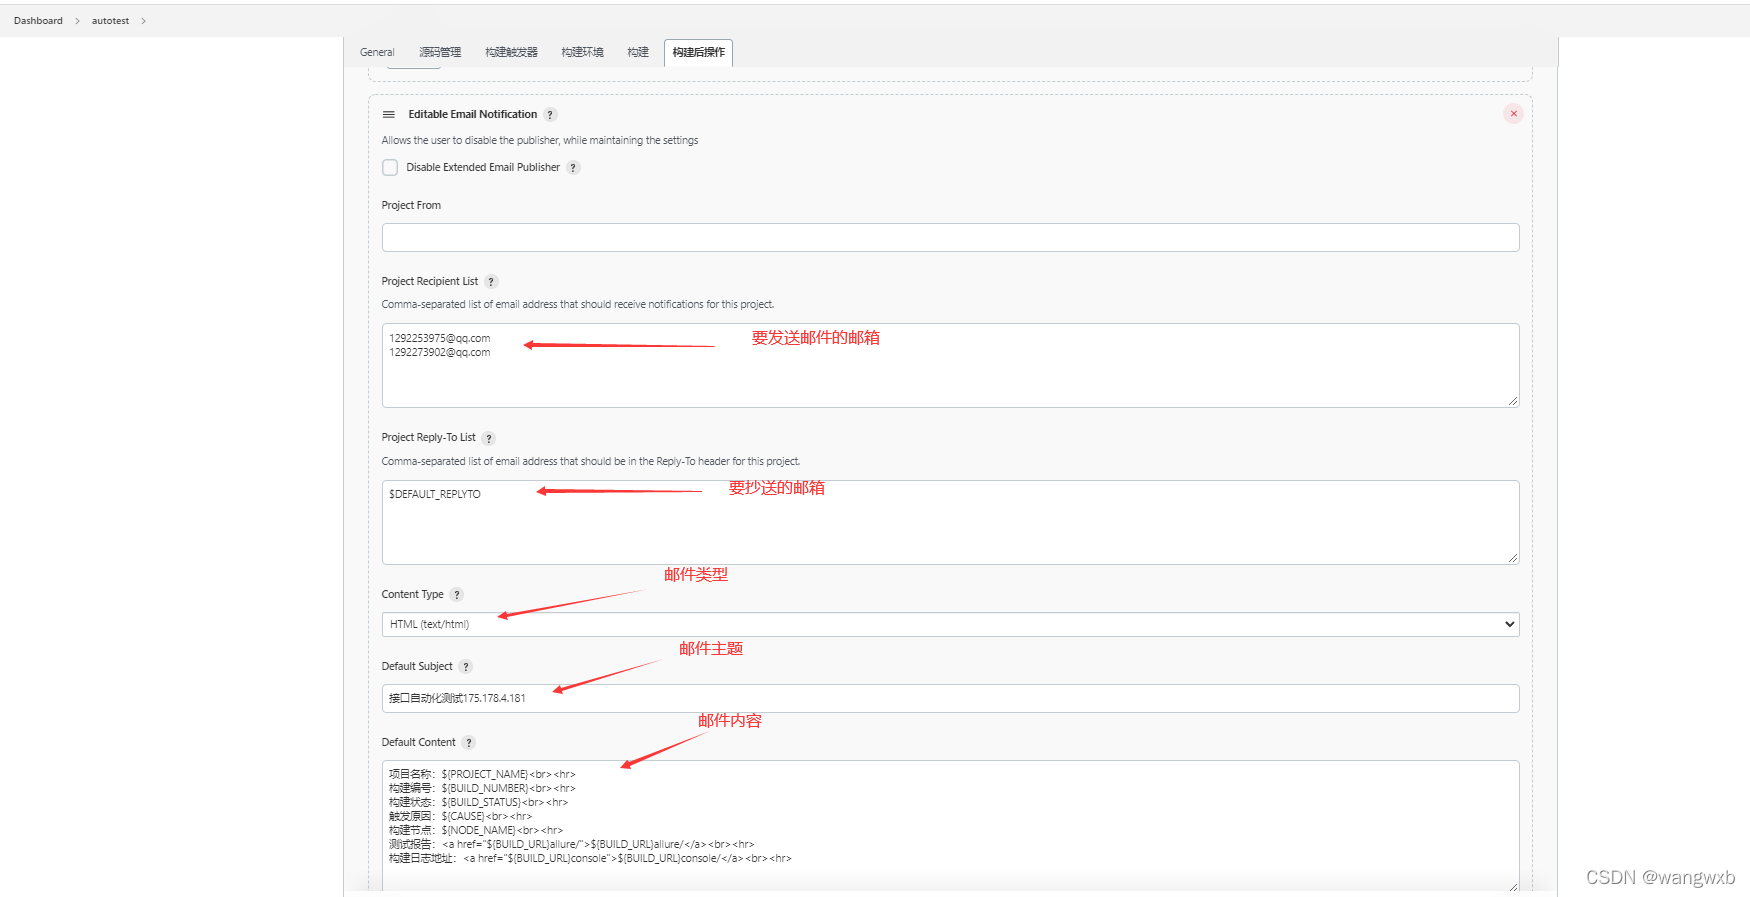Screen dimensions: 1750x897
Task: Tick Disable Extended Email Publisher checkbox
Action: tap(390, 168)
